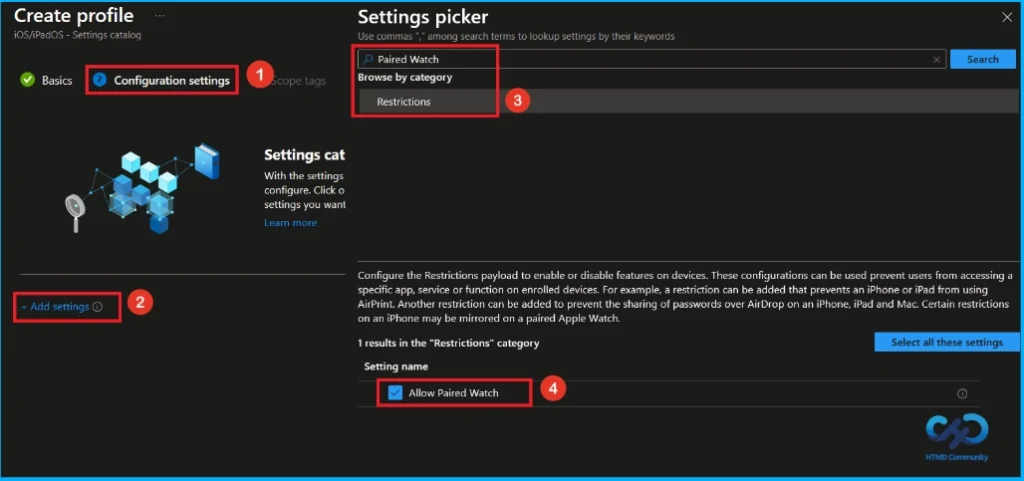The image size is (1024, 481).
Task: Focus the Paired Watch search field
Action: click(653, 59)
